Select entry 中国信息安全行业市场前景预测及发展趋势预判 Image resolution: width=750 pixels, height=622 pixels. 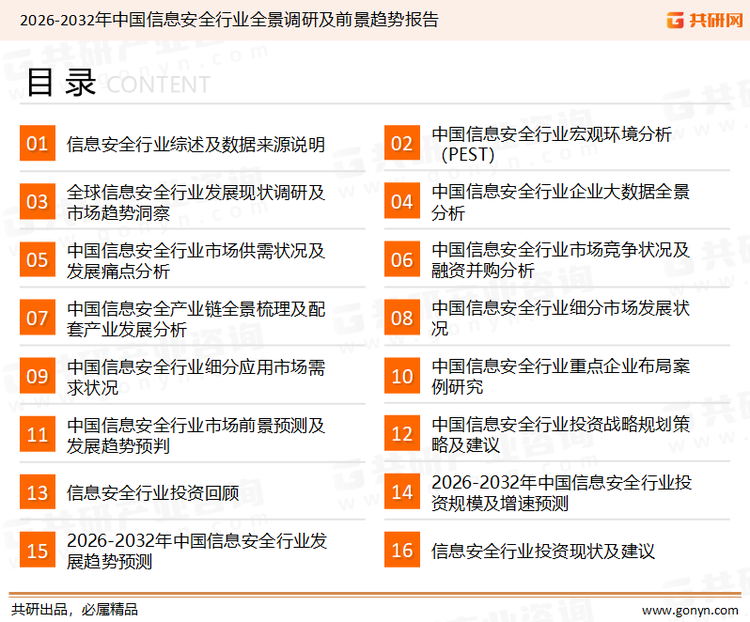click(x=196, y=435)
